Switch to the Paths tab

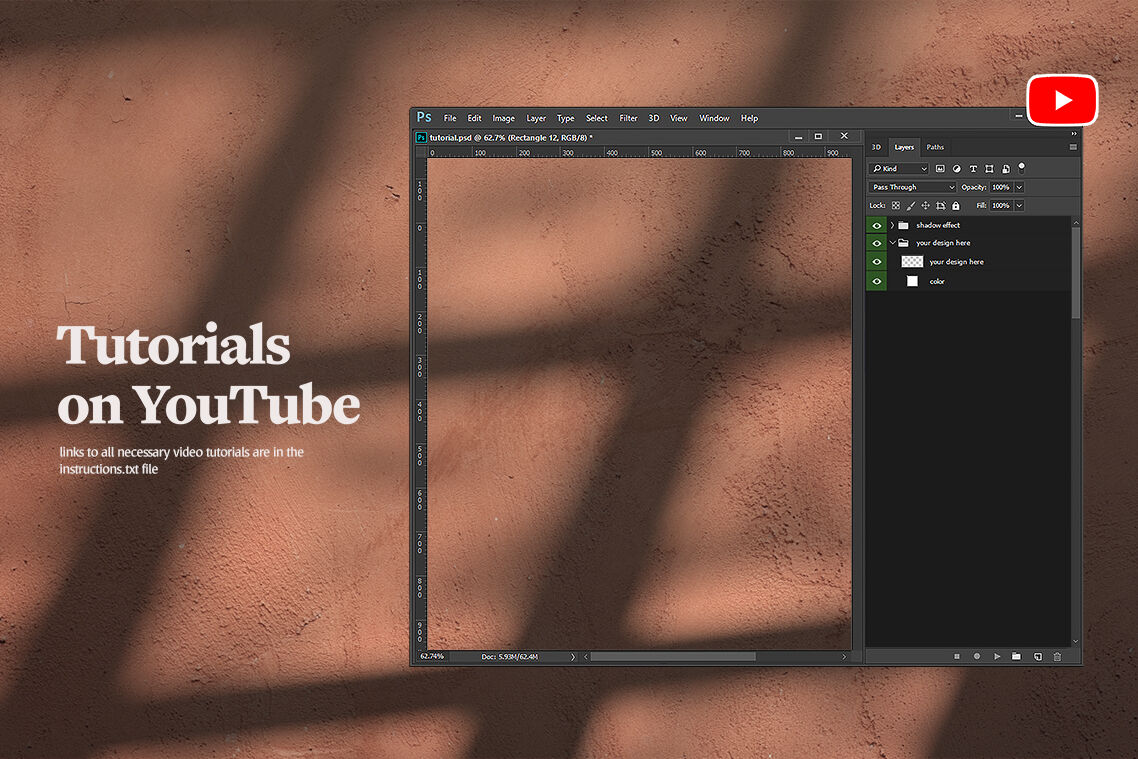pyautogui.click(x=935, y=147)
